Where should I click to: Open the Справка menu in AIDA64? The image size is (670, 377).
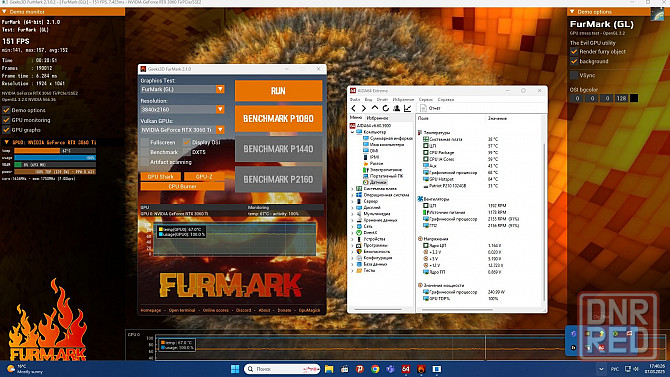pyautogui.click(x=446, y=100)
